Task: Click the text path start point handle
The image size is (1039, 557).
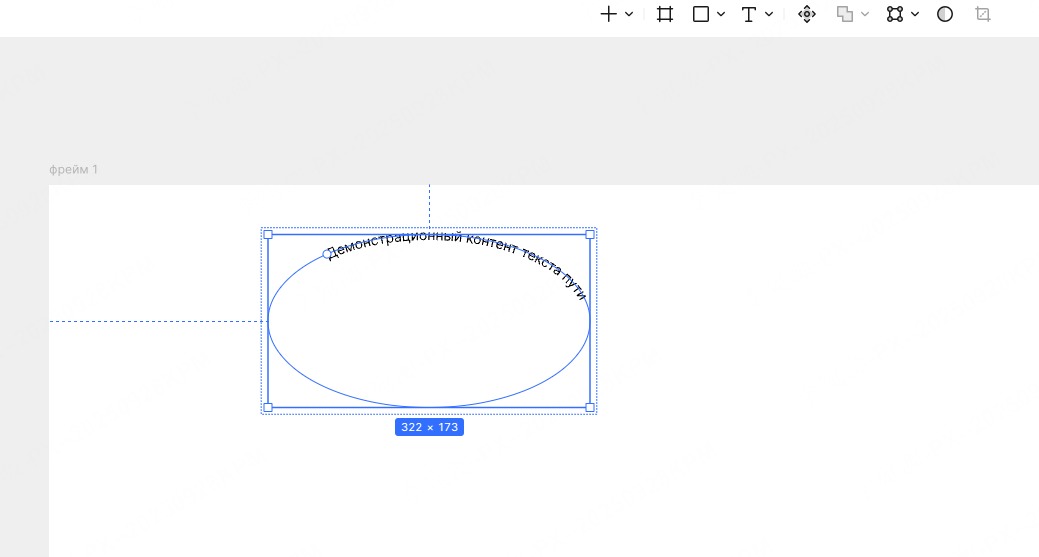Action: click(327, 254)
